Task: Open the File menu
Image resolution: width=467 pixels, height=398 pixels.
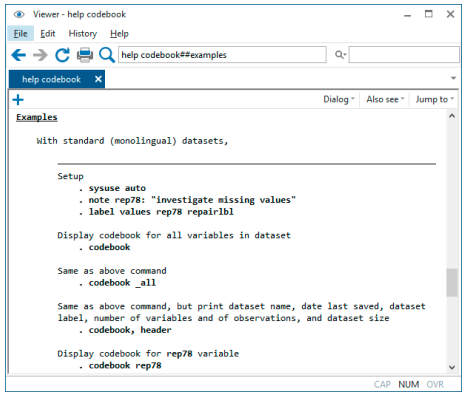Action: [x=20, y=34]
